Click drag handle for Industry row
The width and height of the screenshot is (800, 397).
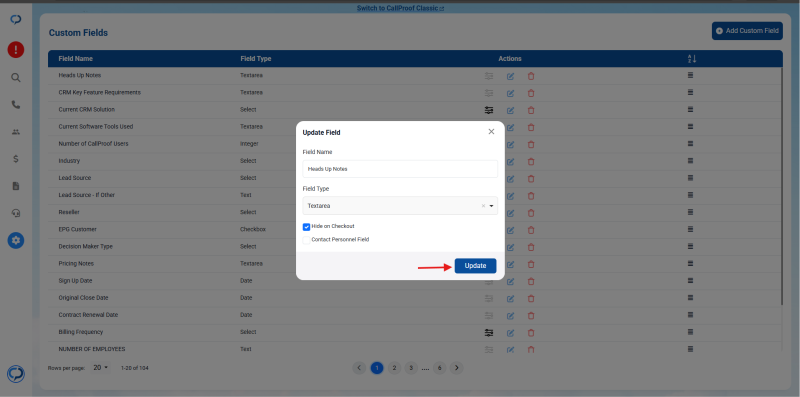pyautogui.click(x=690, y=160)
